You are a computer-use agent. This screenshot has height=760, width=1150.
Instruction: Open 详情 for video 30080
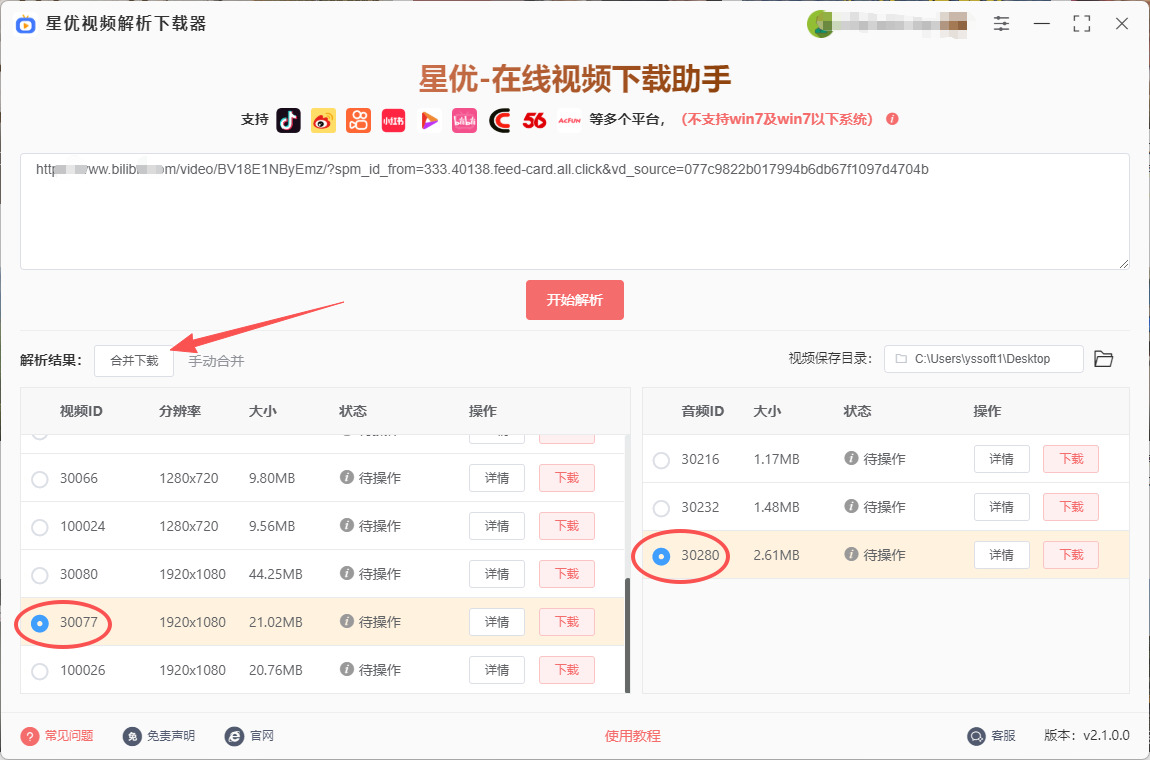coord(497,574)
